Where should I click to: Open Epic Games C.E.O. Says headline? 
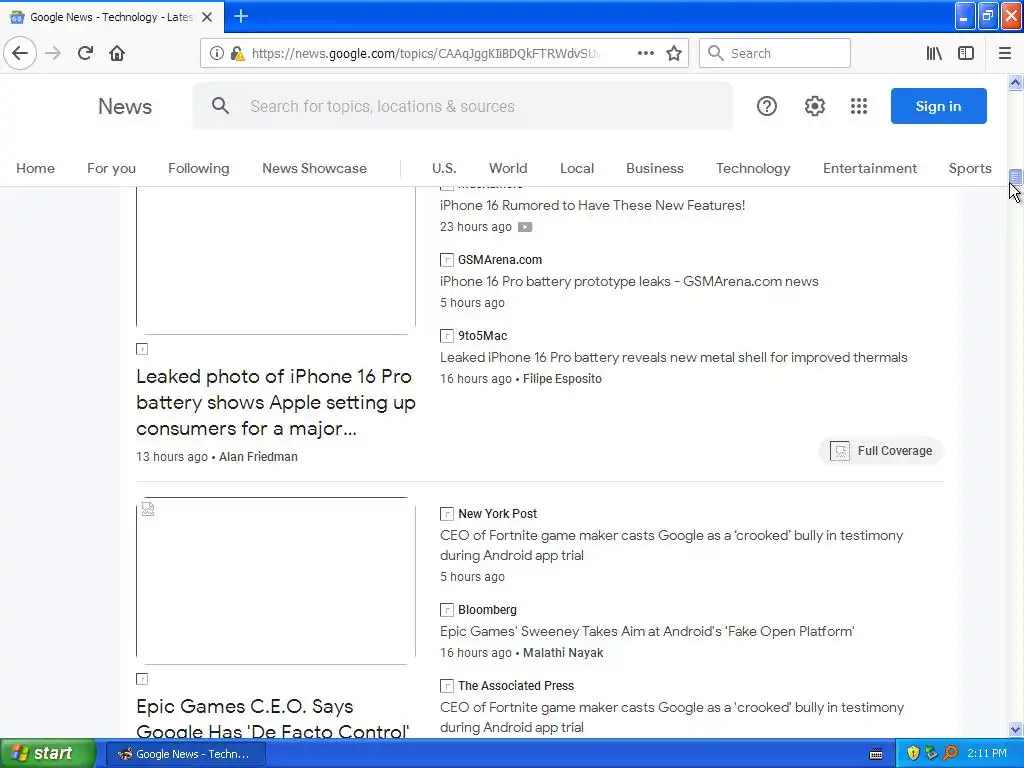click(x=273, y=718)
